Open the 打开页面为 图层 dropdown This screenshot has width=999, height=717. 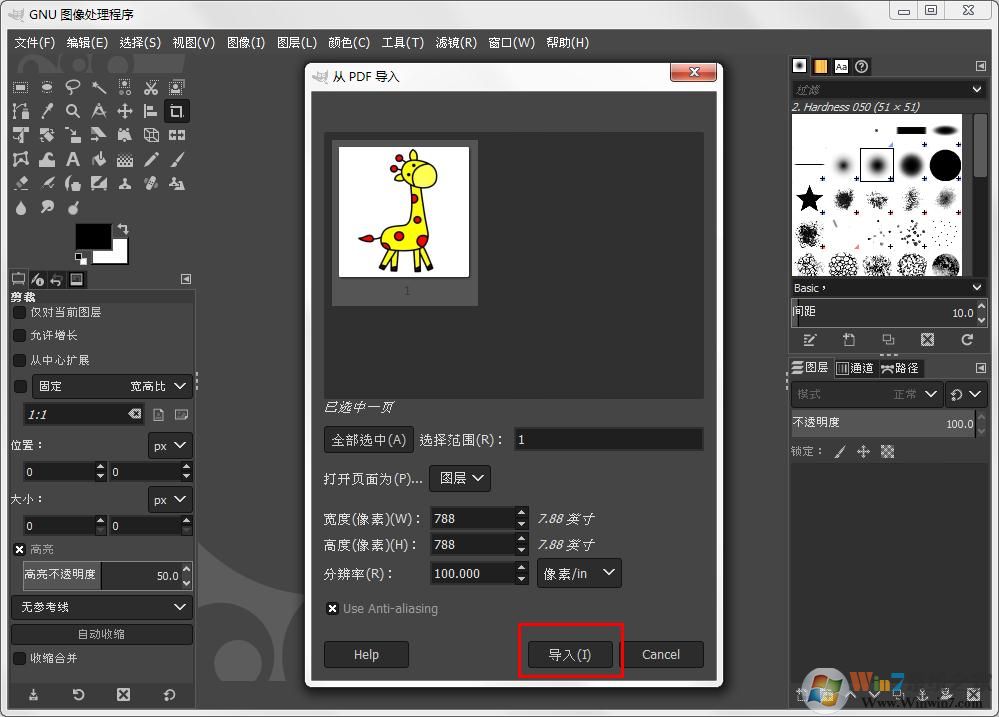click(459, 478)
